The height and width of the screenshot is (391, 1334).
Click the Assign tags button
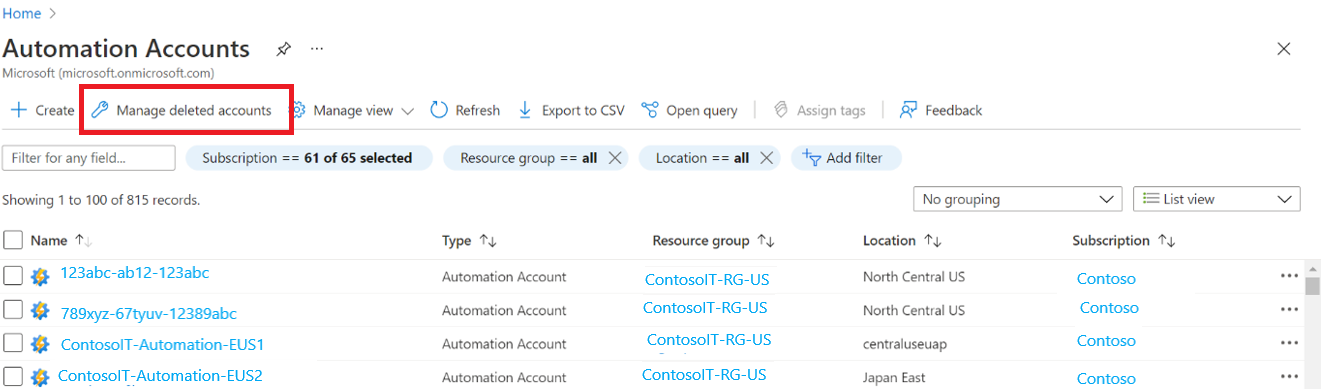(820, 110)
